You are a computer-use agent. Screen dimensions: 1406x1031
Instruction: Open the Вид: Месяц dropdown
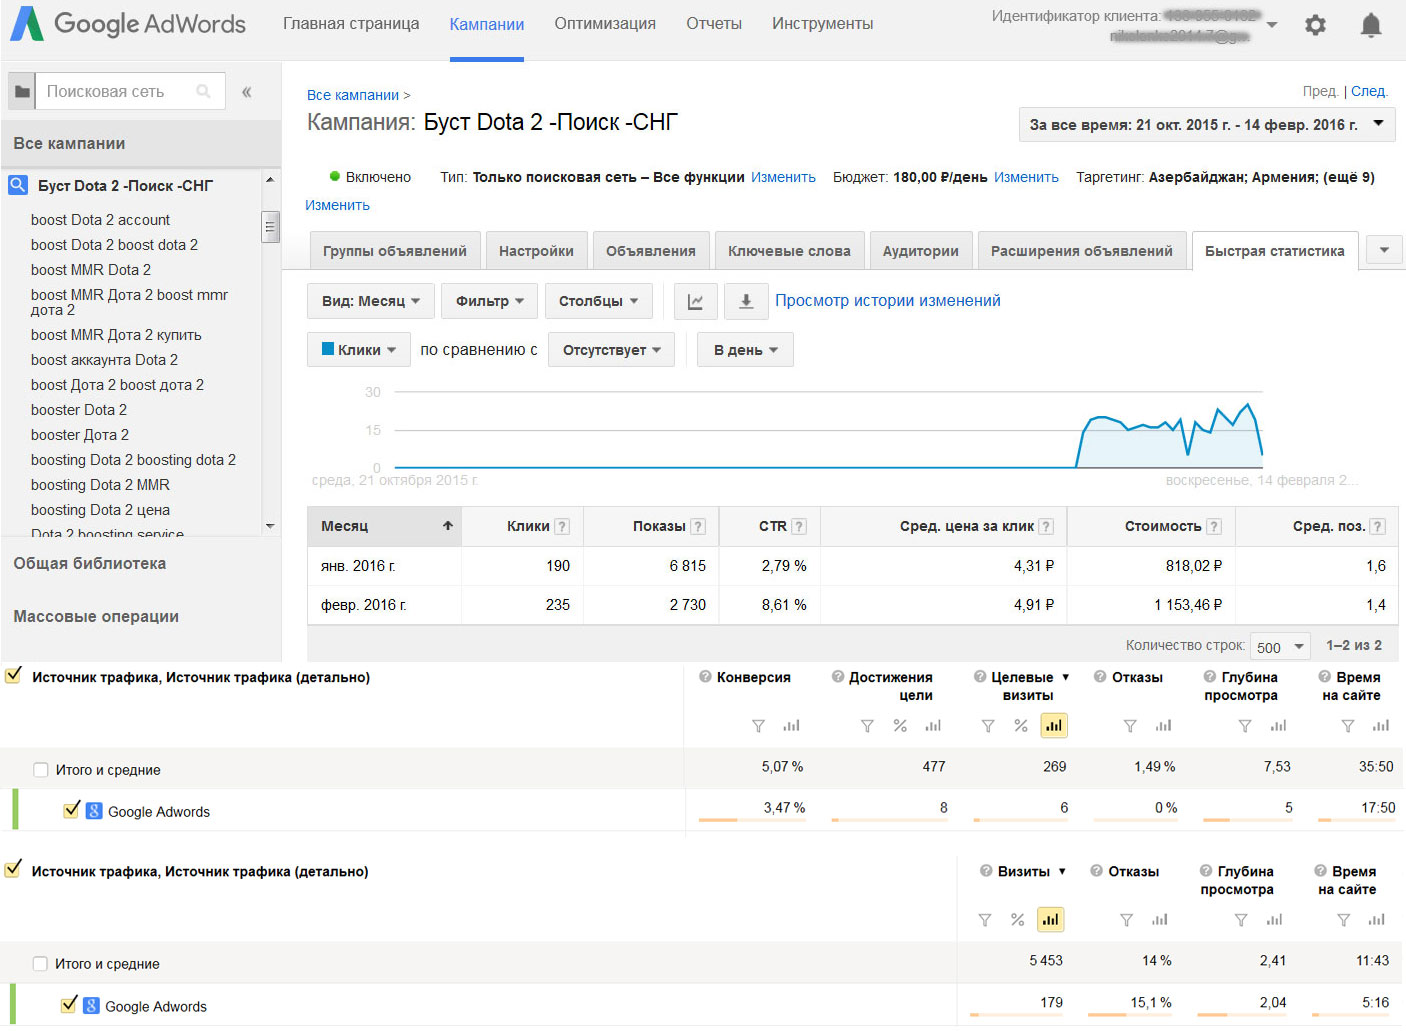point(371,301)
